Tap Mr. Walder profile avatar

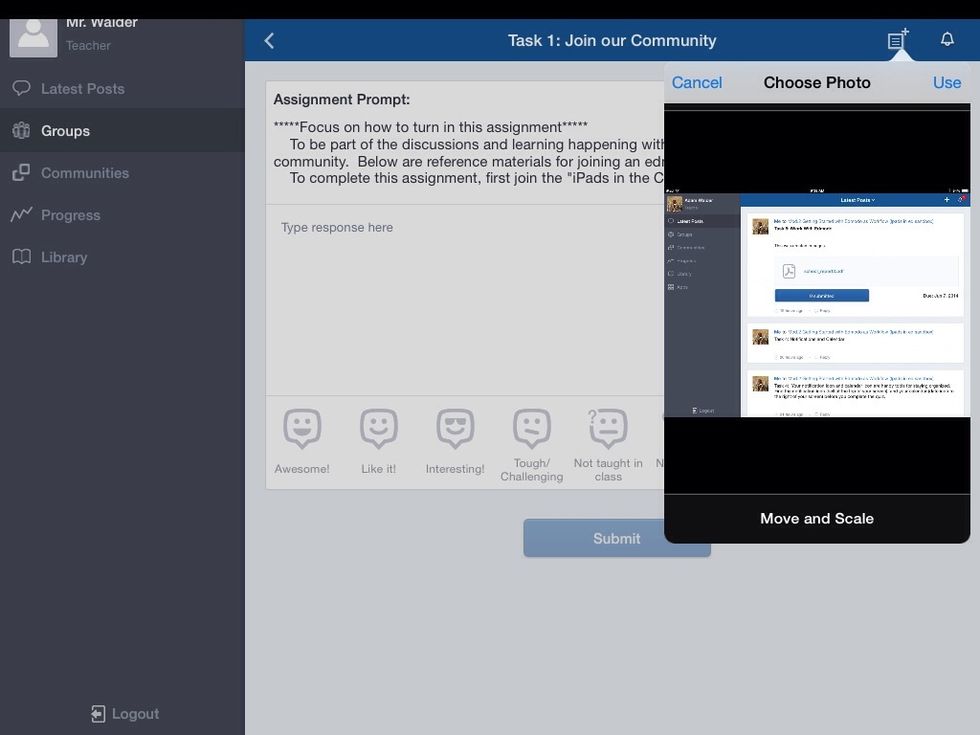click(x=33, y=35)
